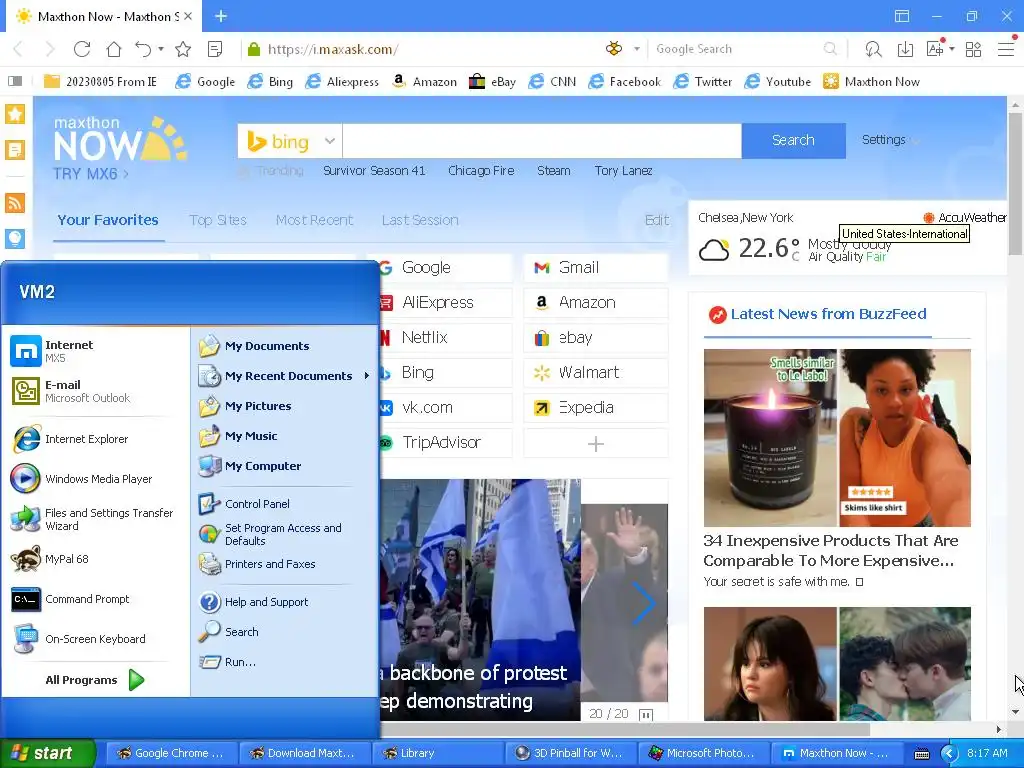The image size is (1024, 768).
Task: Click the TRY MX6 link
Action: 91,174
